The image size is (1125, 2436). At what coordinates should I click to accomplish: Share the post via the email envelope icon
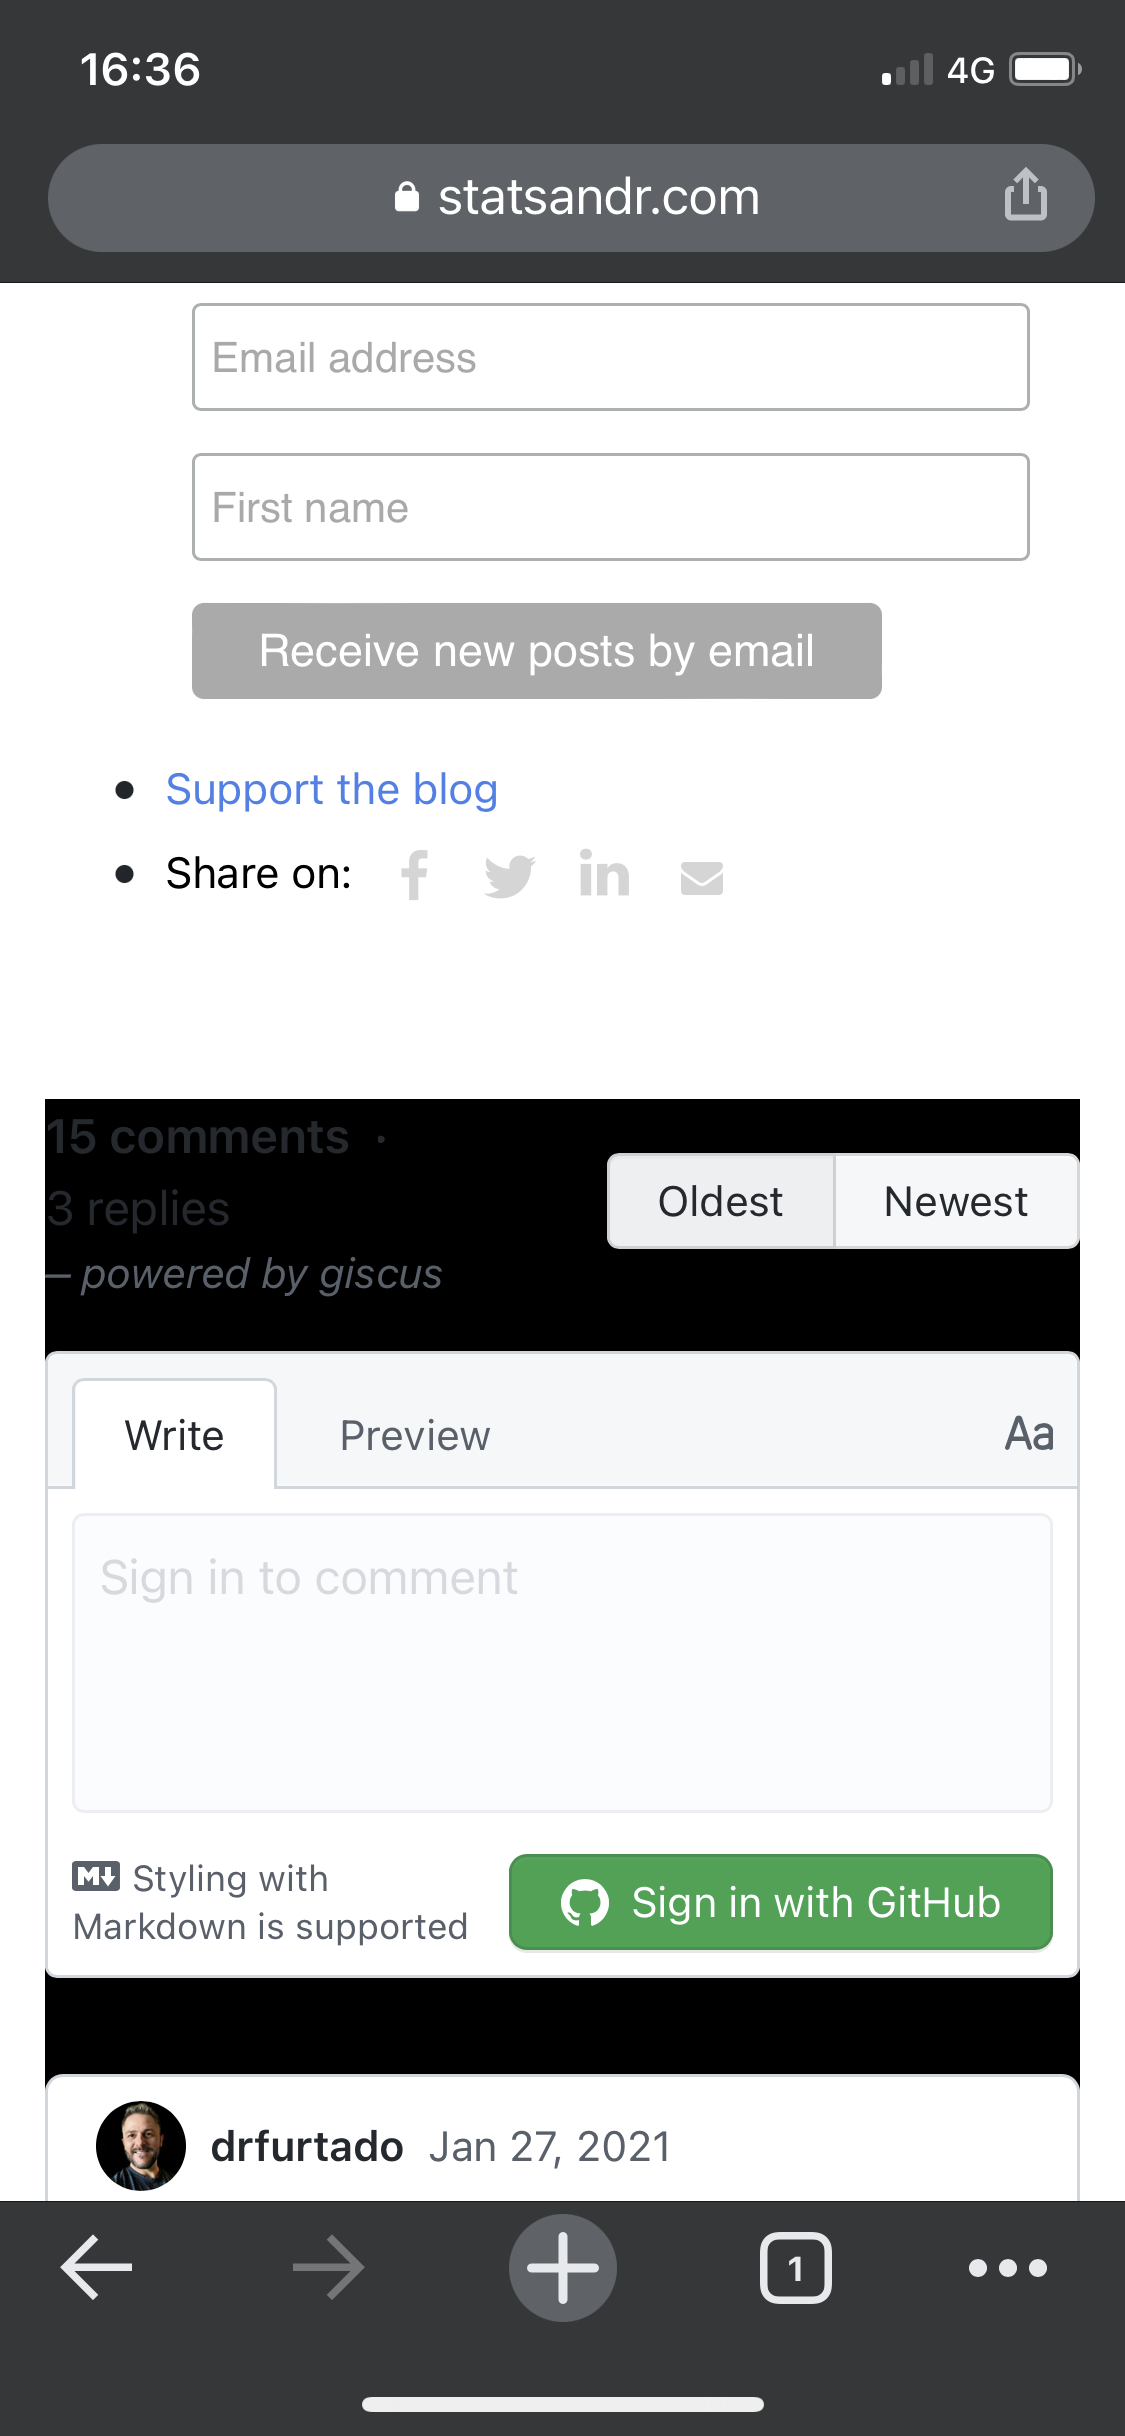pos(700,876)
